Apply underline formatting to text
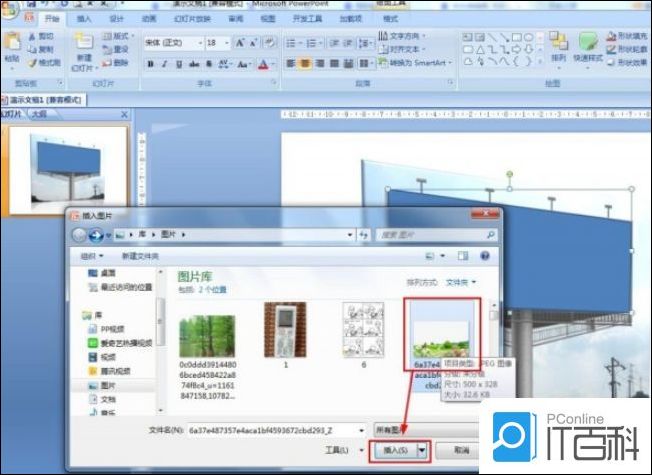Viewport: 652px width, 475px height. point(179,64)
